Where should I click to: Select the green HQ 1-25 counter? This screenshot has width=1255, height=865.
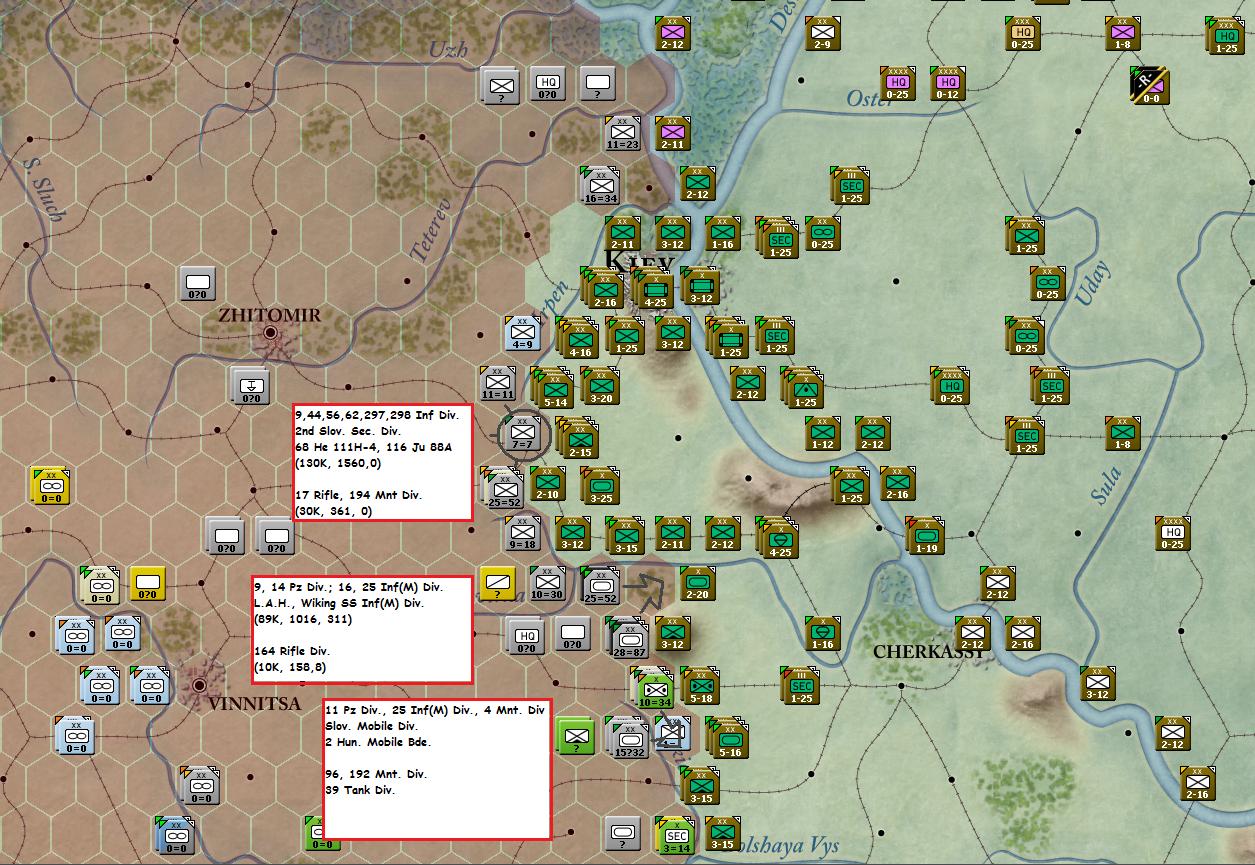point(1225,34)
